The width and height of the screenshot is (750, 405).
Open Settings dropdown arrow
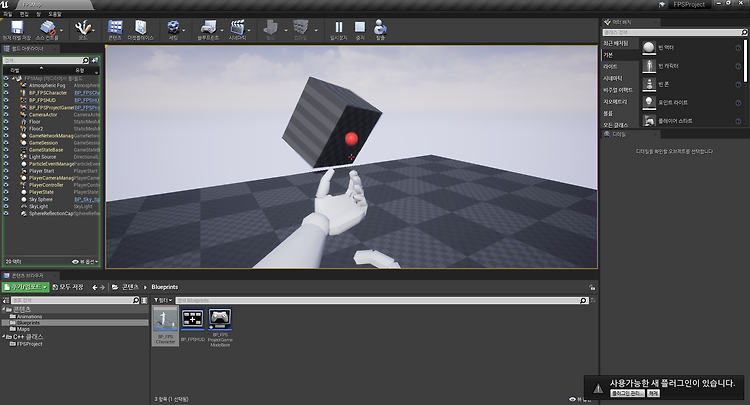(x=184, y=30)
